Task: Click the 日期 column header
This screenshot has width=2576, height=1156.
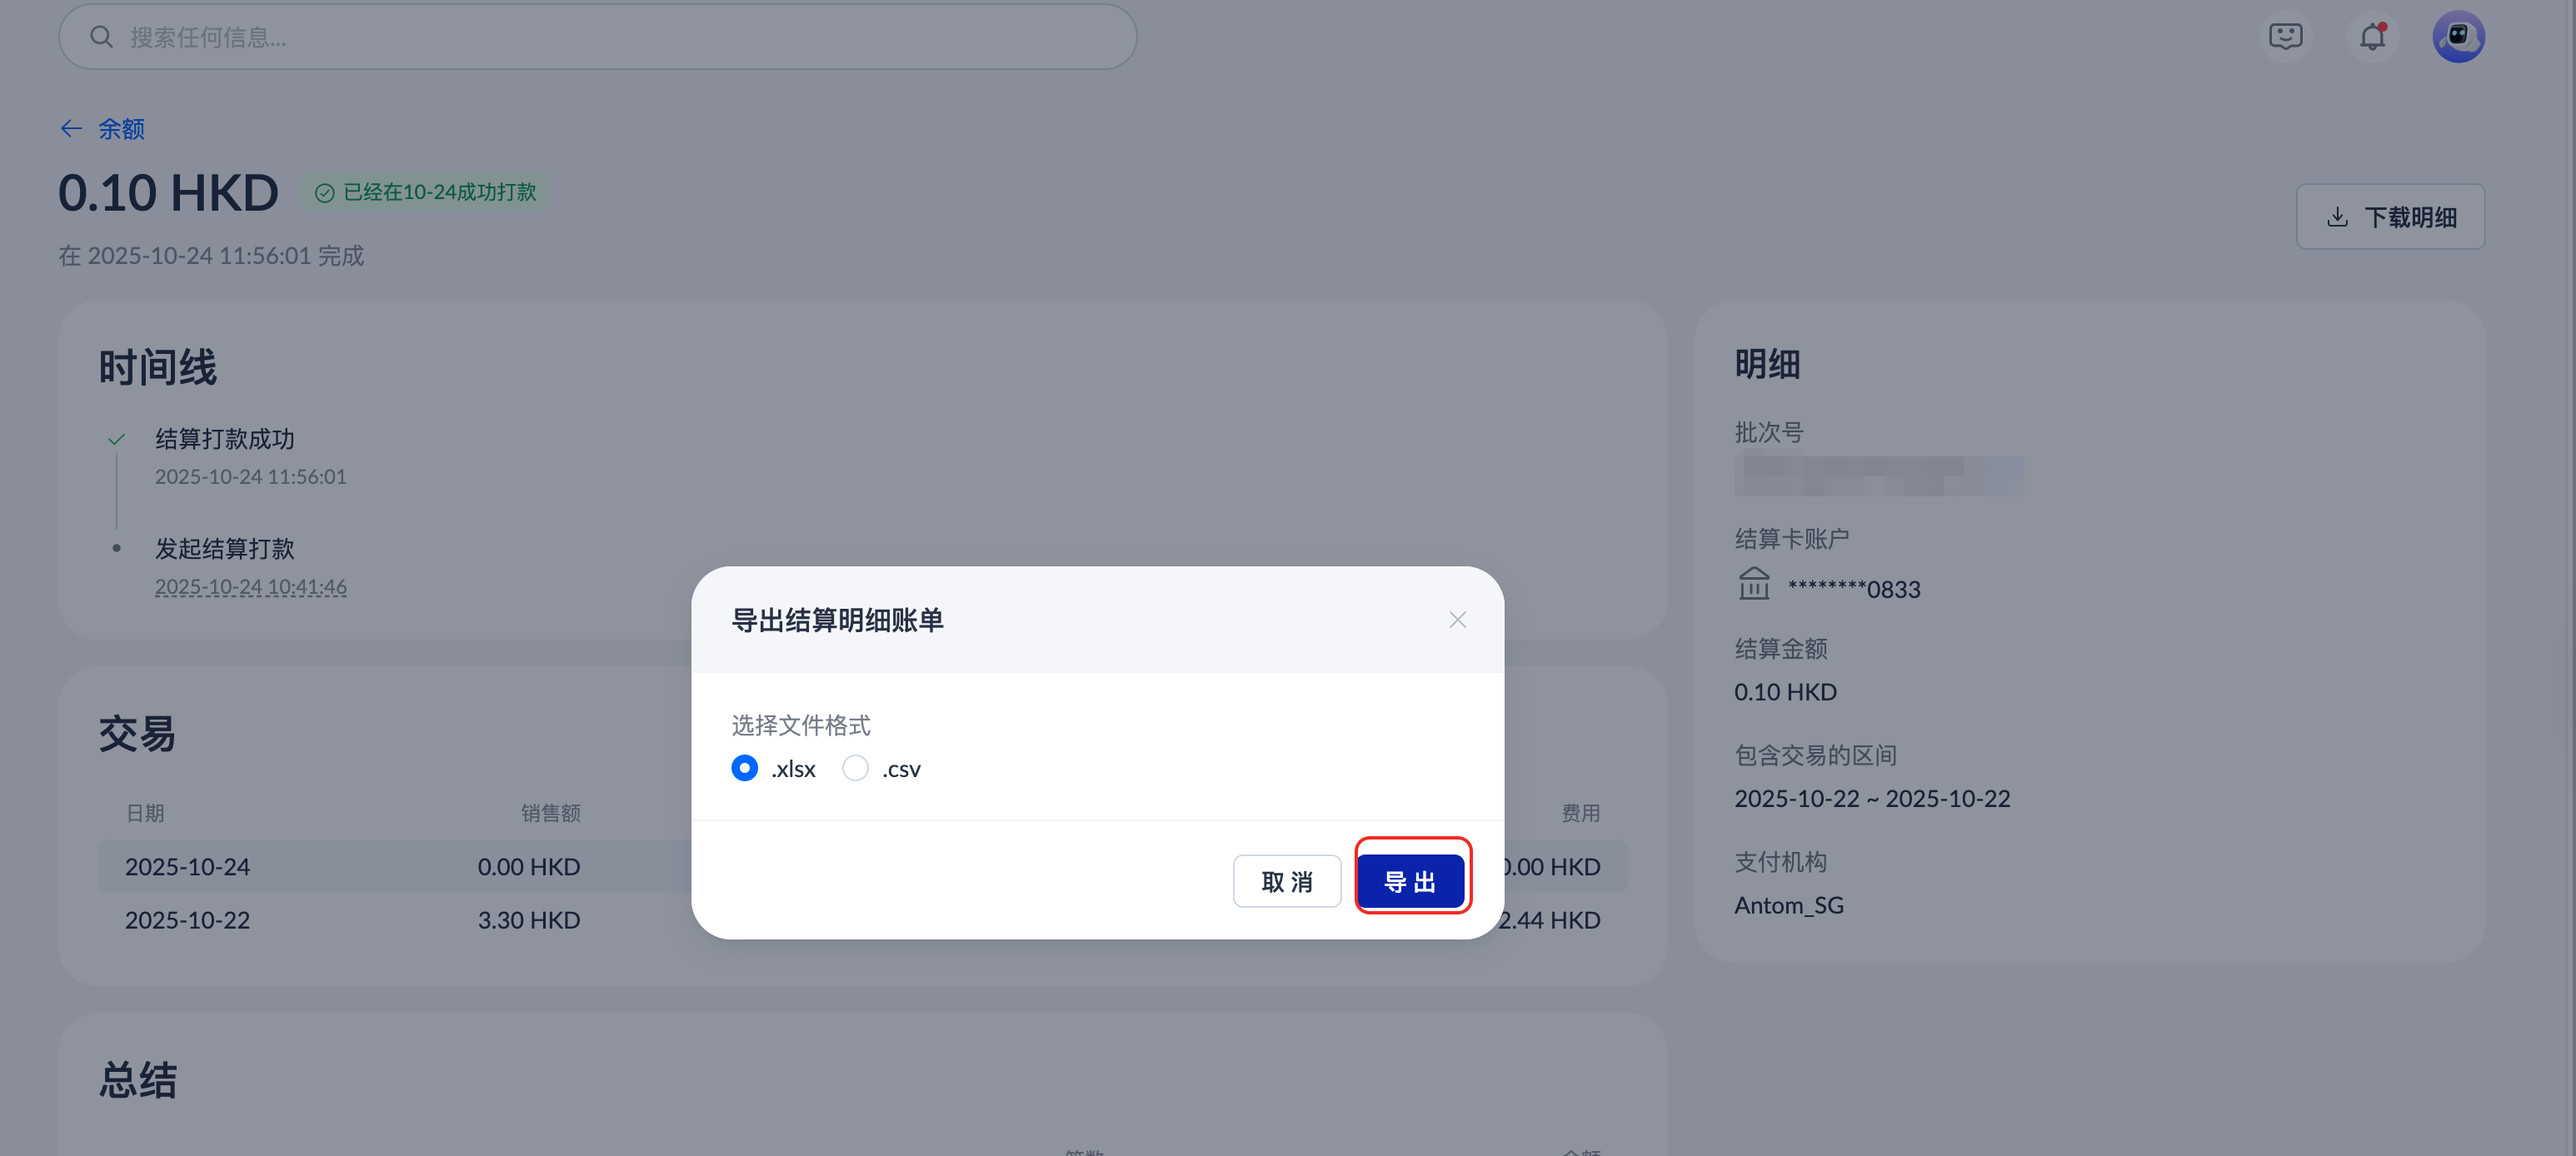Action: 145,813
